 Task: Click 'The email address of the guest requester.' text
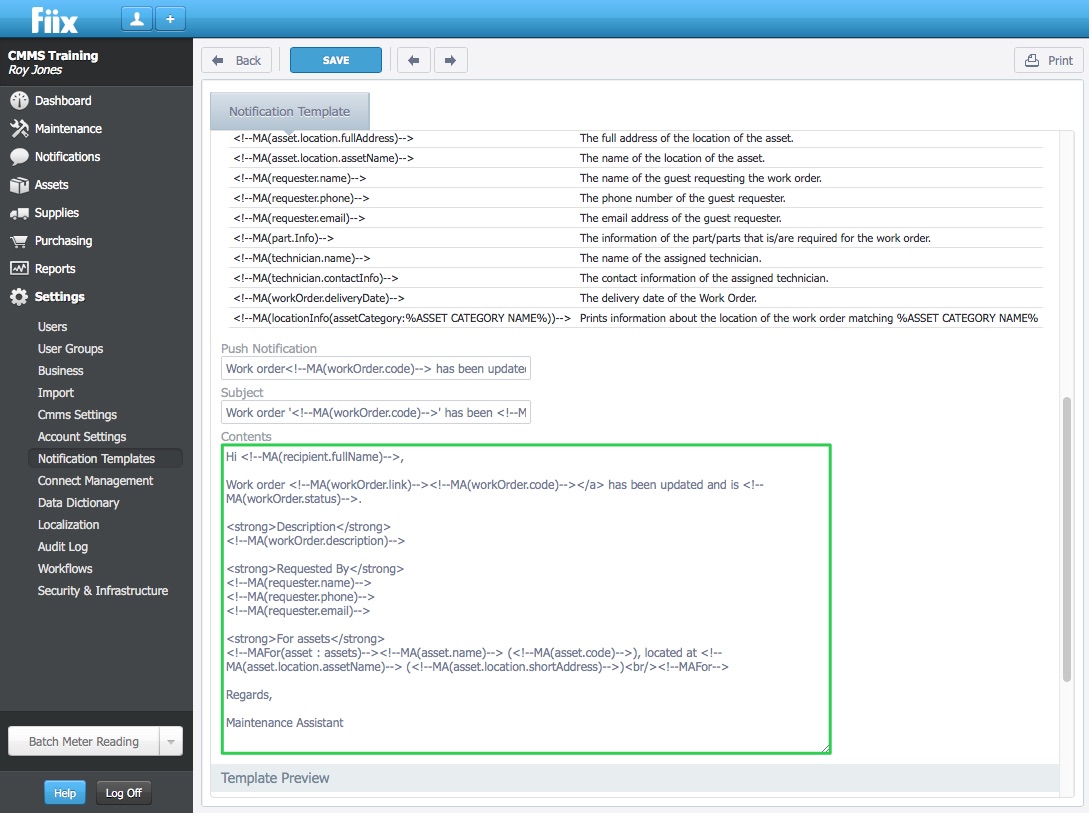tap(681, 218)
